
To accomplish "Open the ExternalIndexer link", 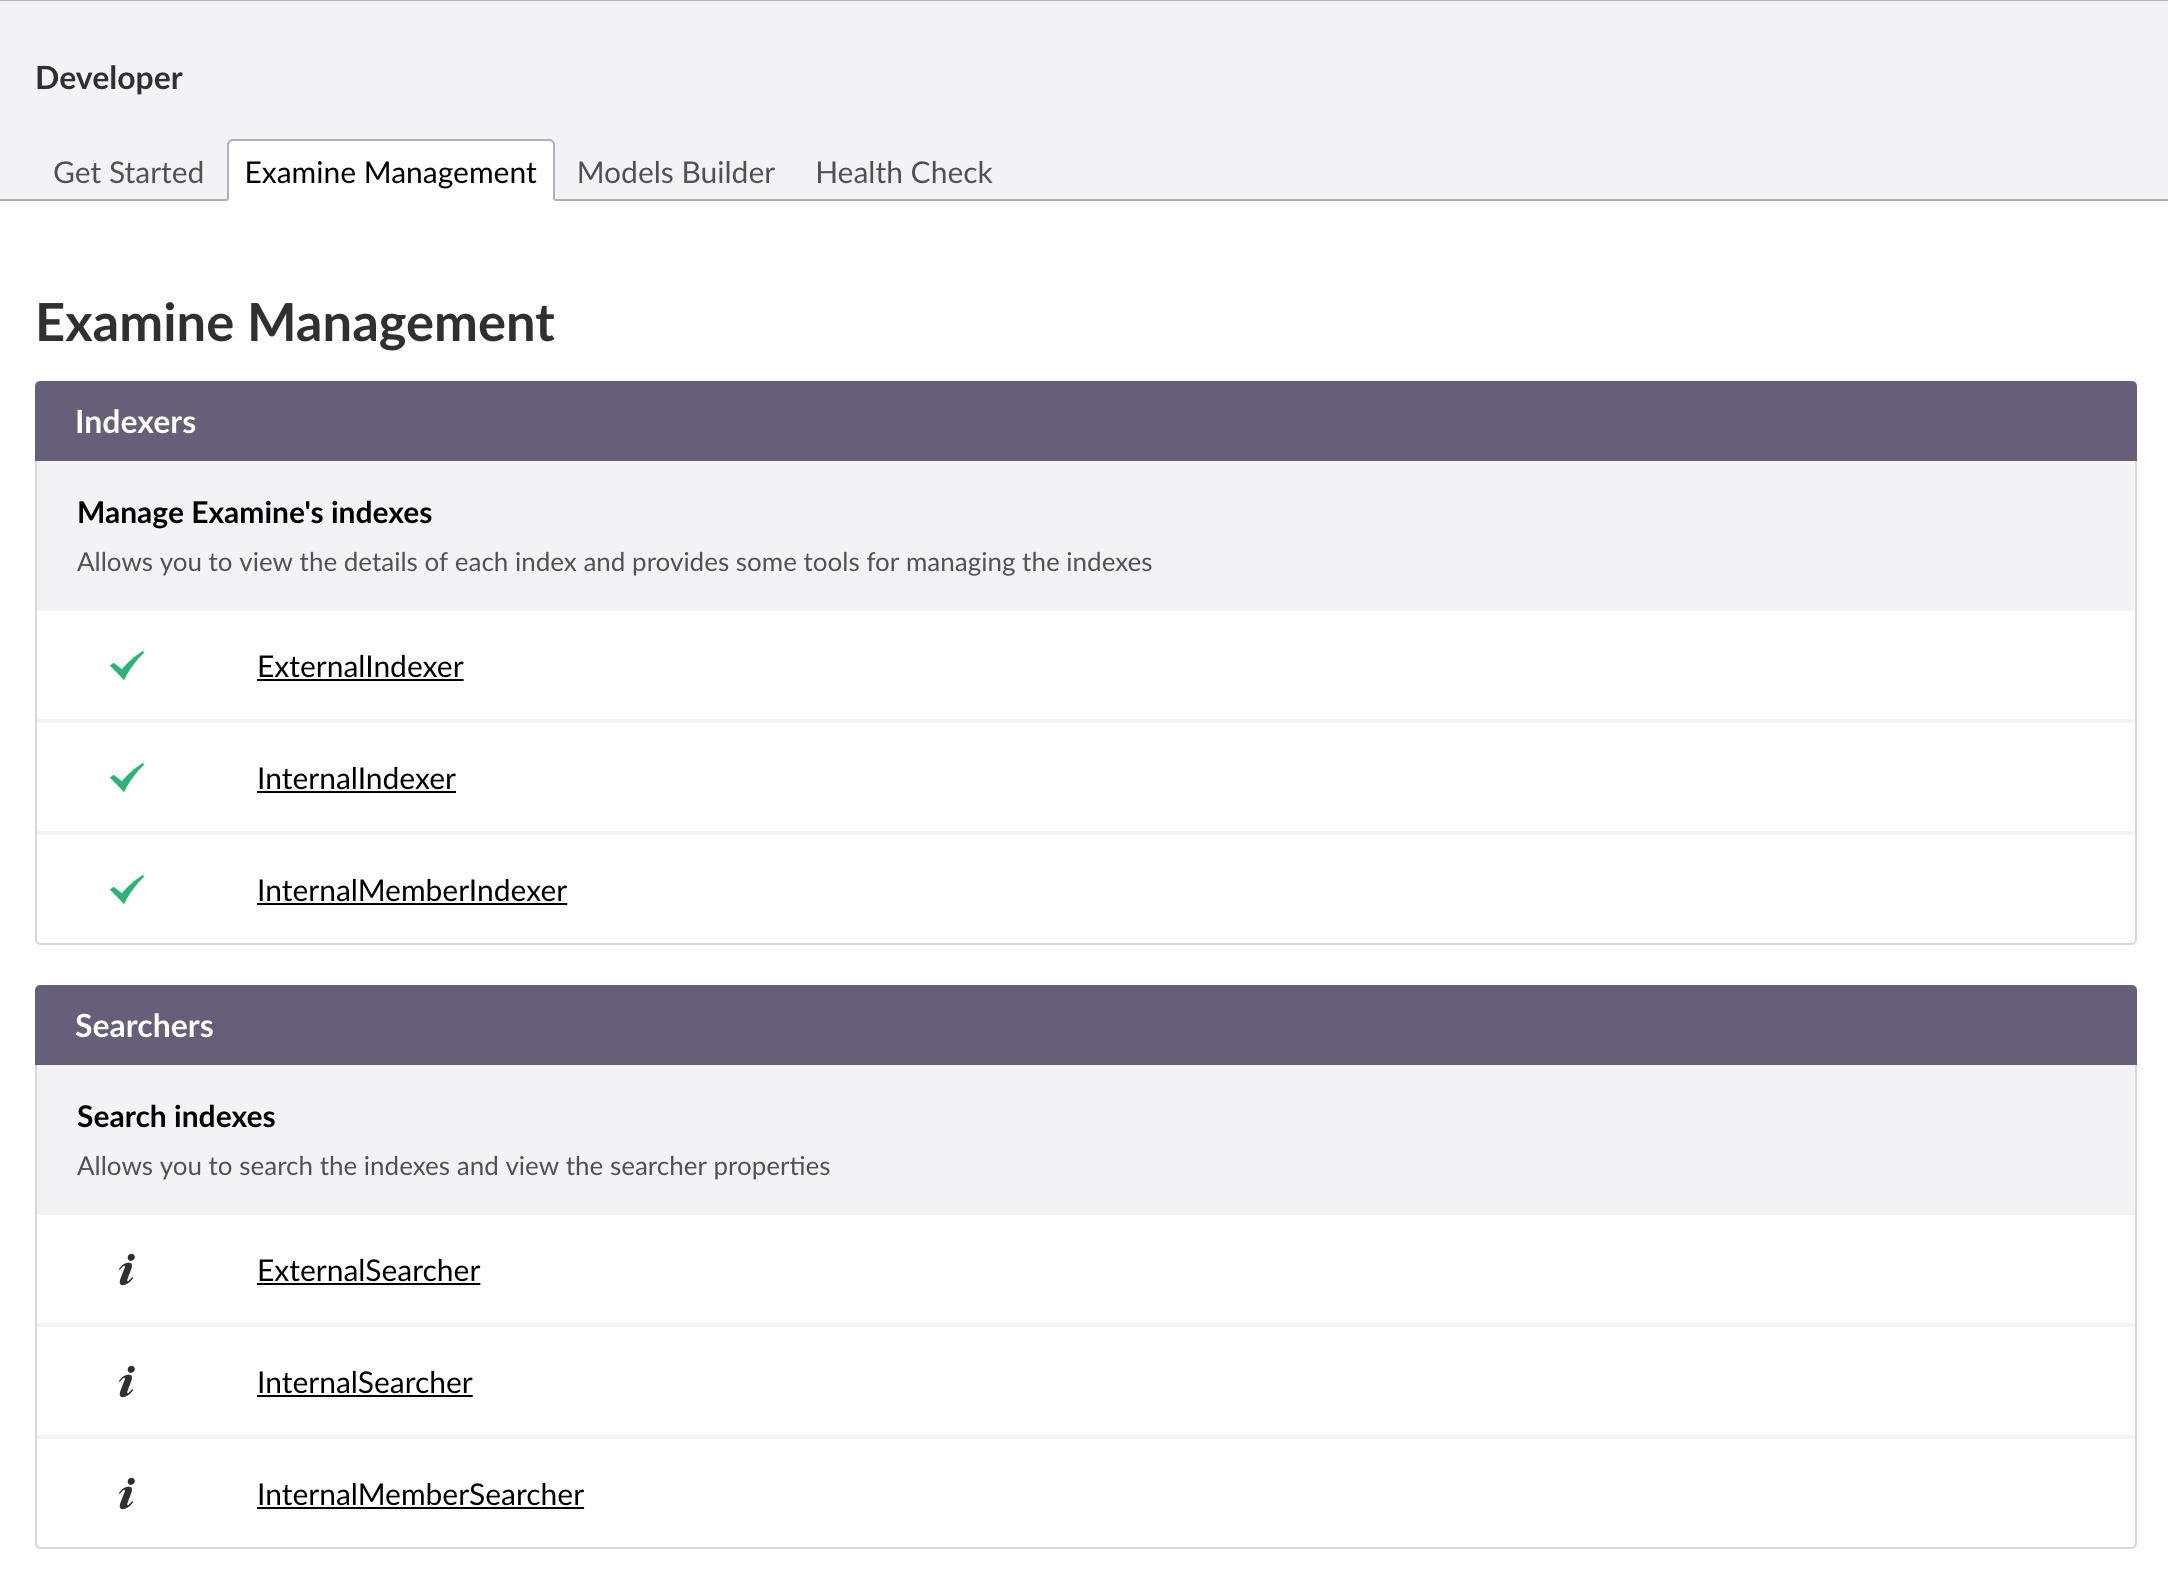I will click(360, 666).
